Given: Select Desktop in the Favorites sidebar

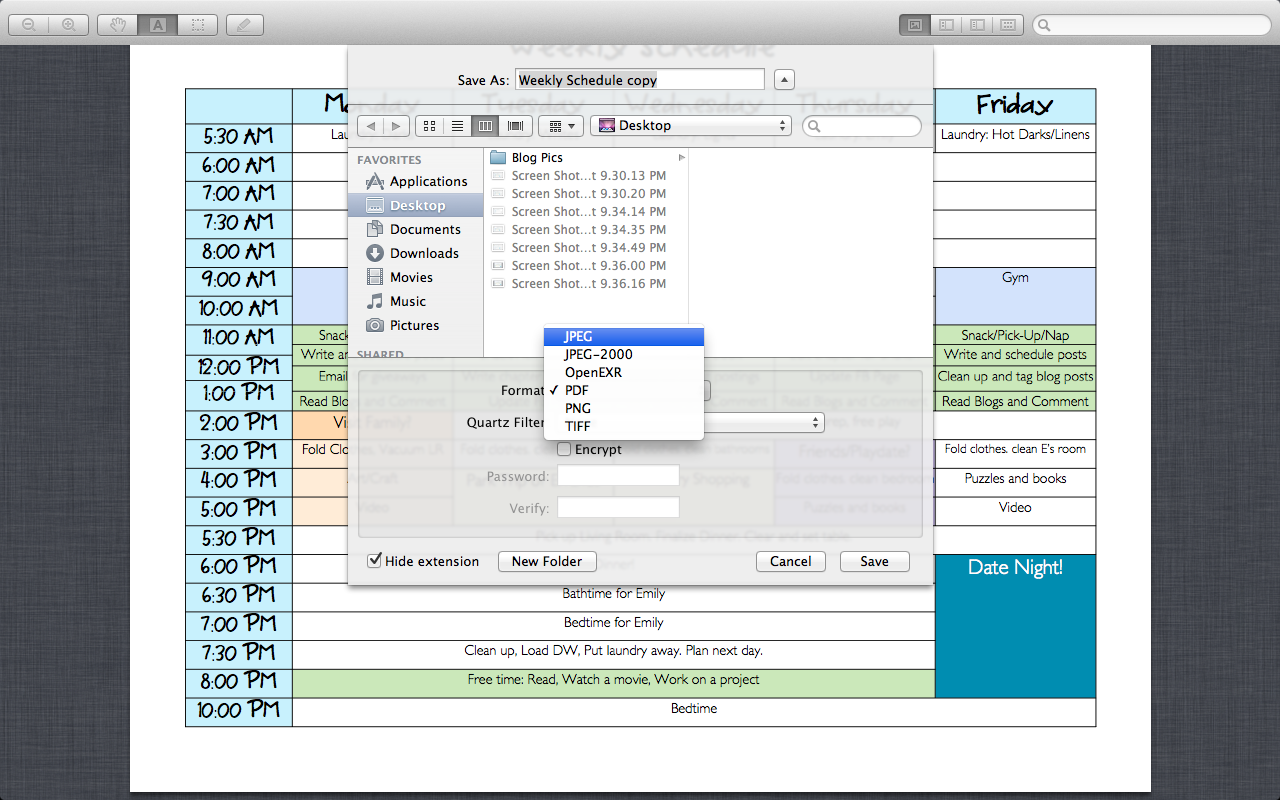Looking at the screenshot, I should tap(416, 205).
